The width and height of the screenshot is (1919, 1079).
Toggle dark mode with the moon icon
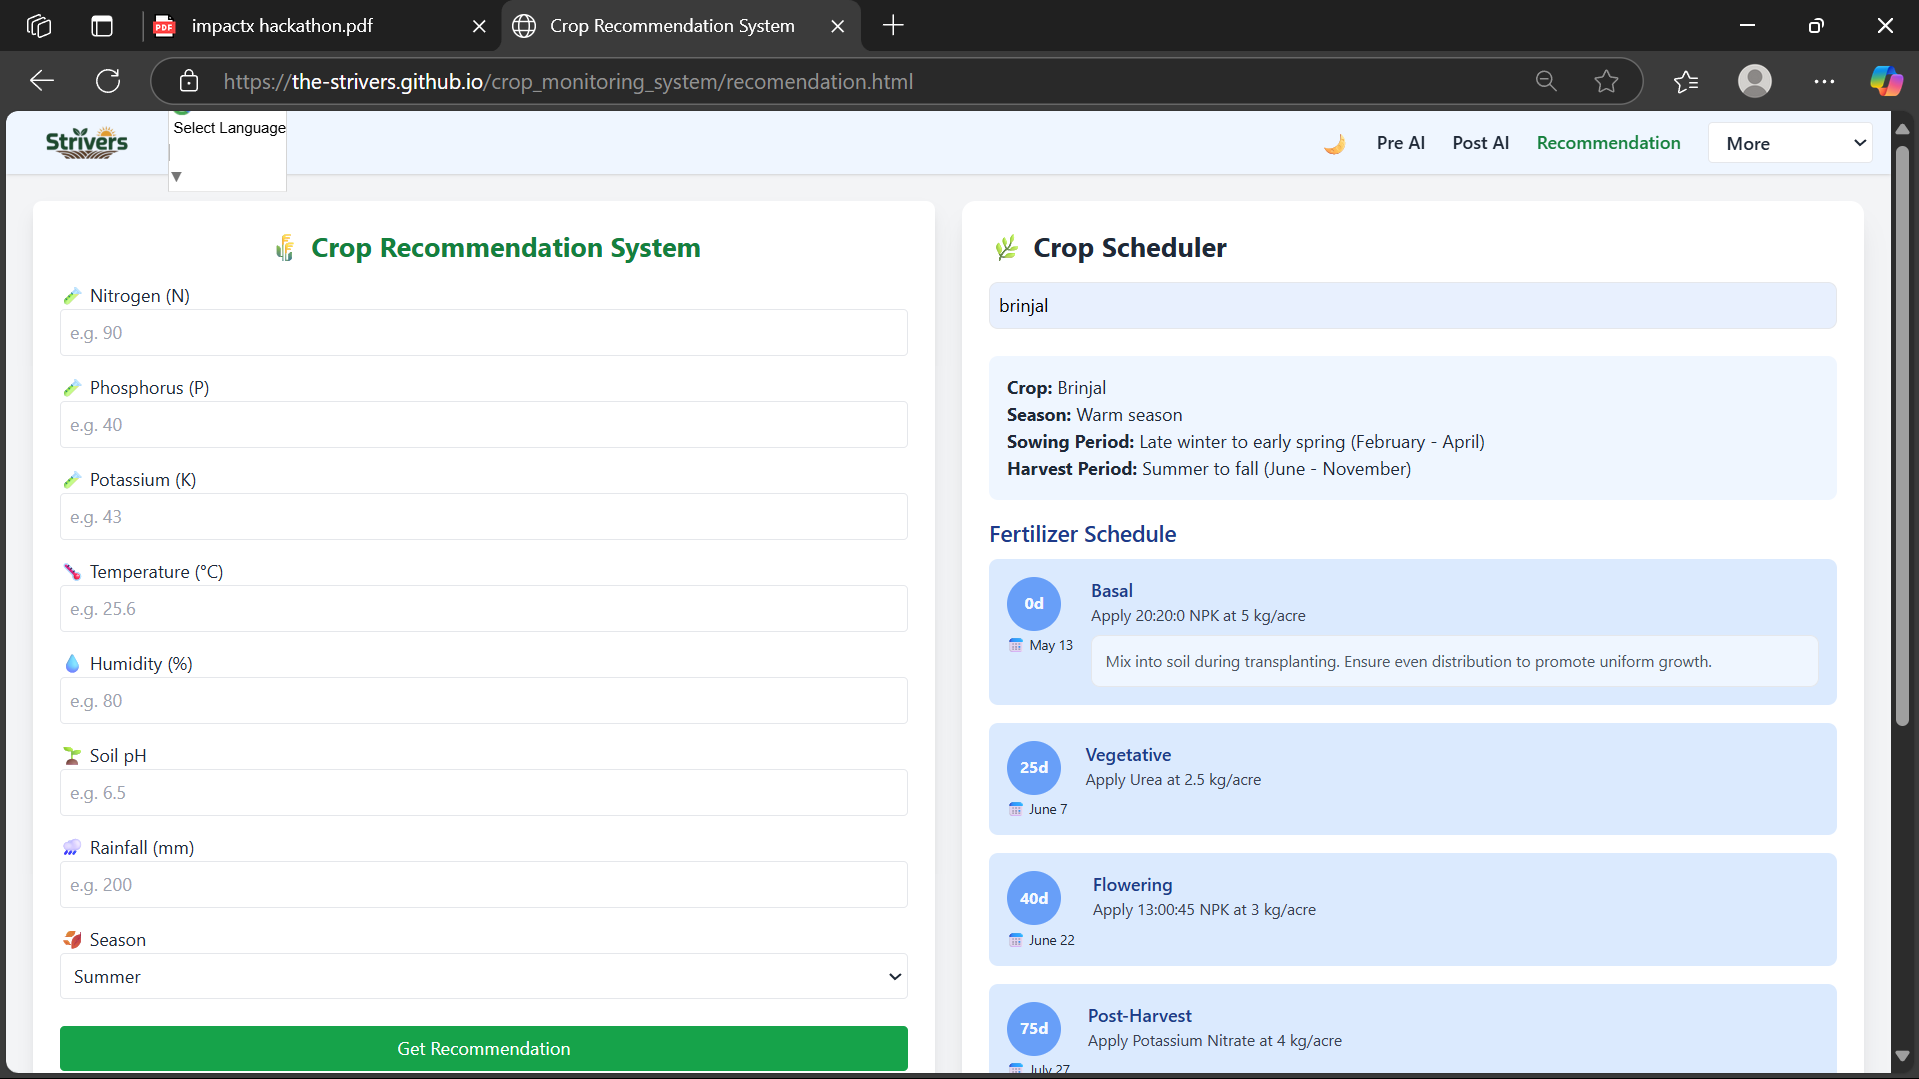pyautogui.click(x=1335, y=142)
